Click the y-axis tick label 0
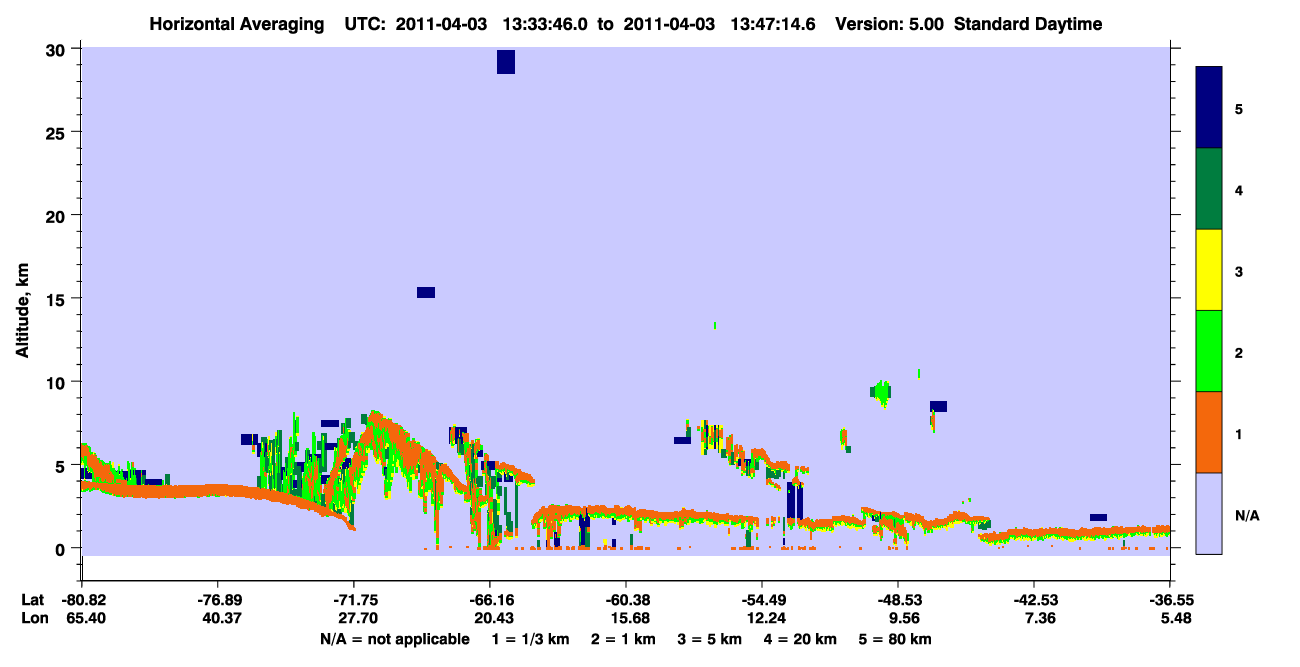Viewport: 1300px width, 667px height. pos(60,548)
